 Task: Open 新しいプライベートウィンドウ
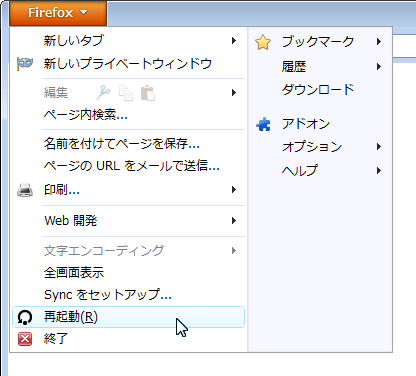(128, 63)
